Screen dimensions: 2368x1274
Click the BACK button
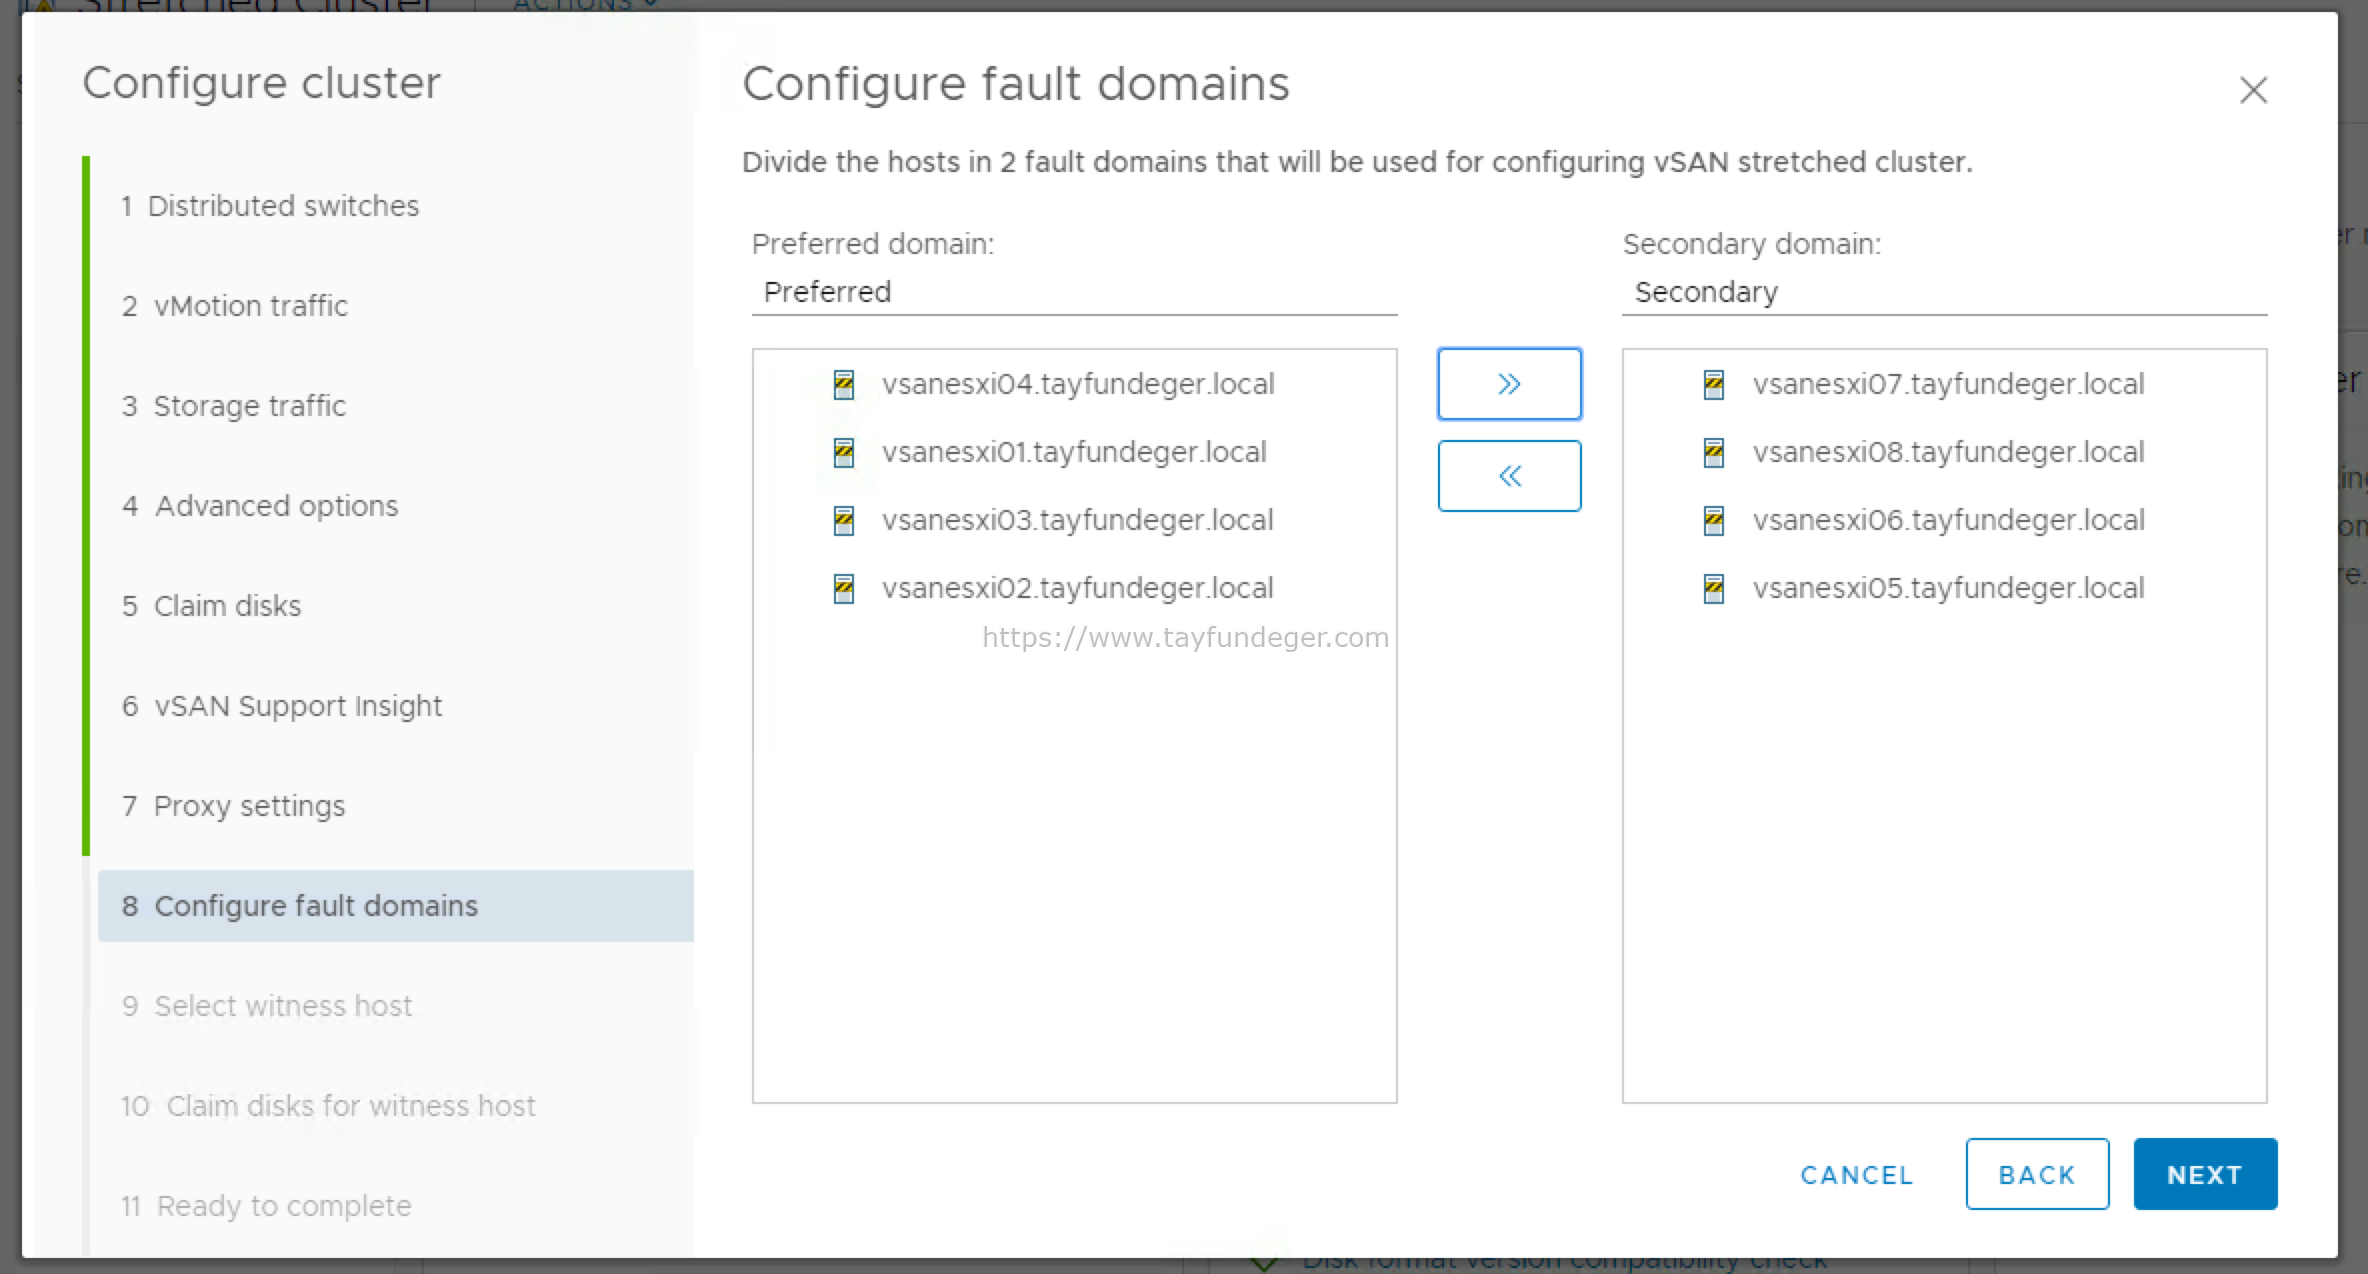2037,1174
